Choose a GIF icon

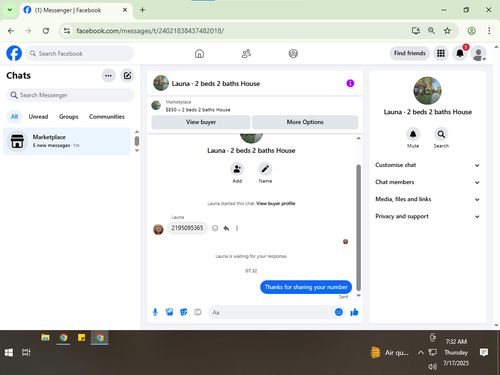198,312
